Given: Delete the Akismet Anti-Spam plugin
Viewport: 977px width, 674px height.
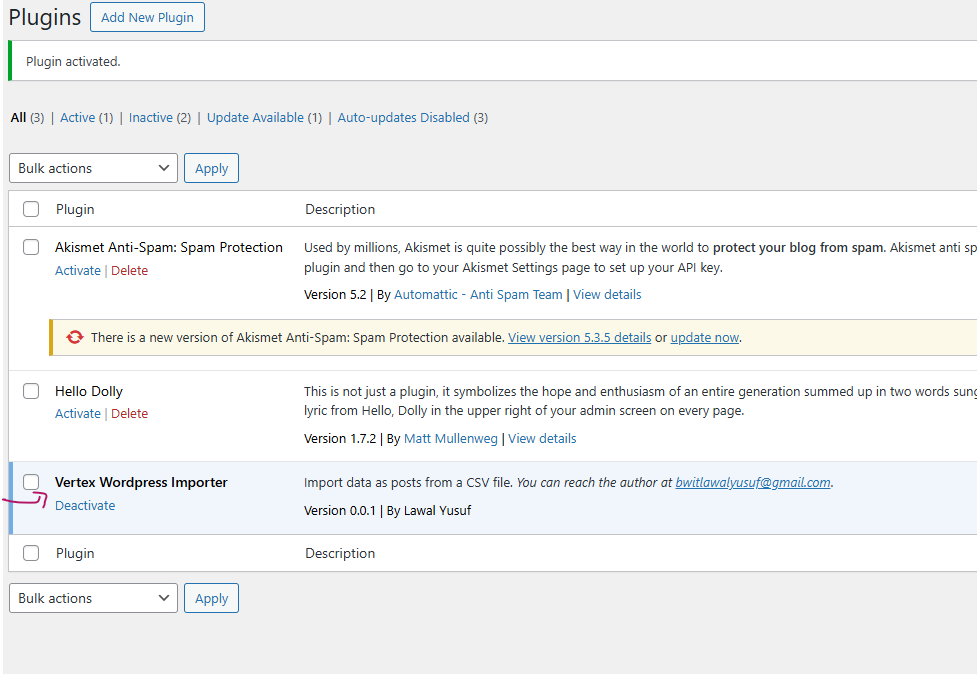Looking at the screenshot, I should click(x=130, y=270).
